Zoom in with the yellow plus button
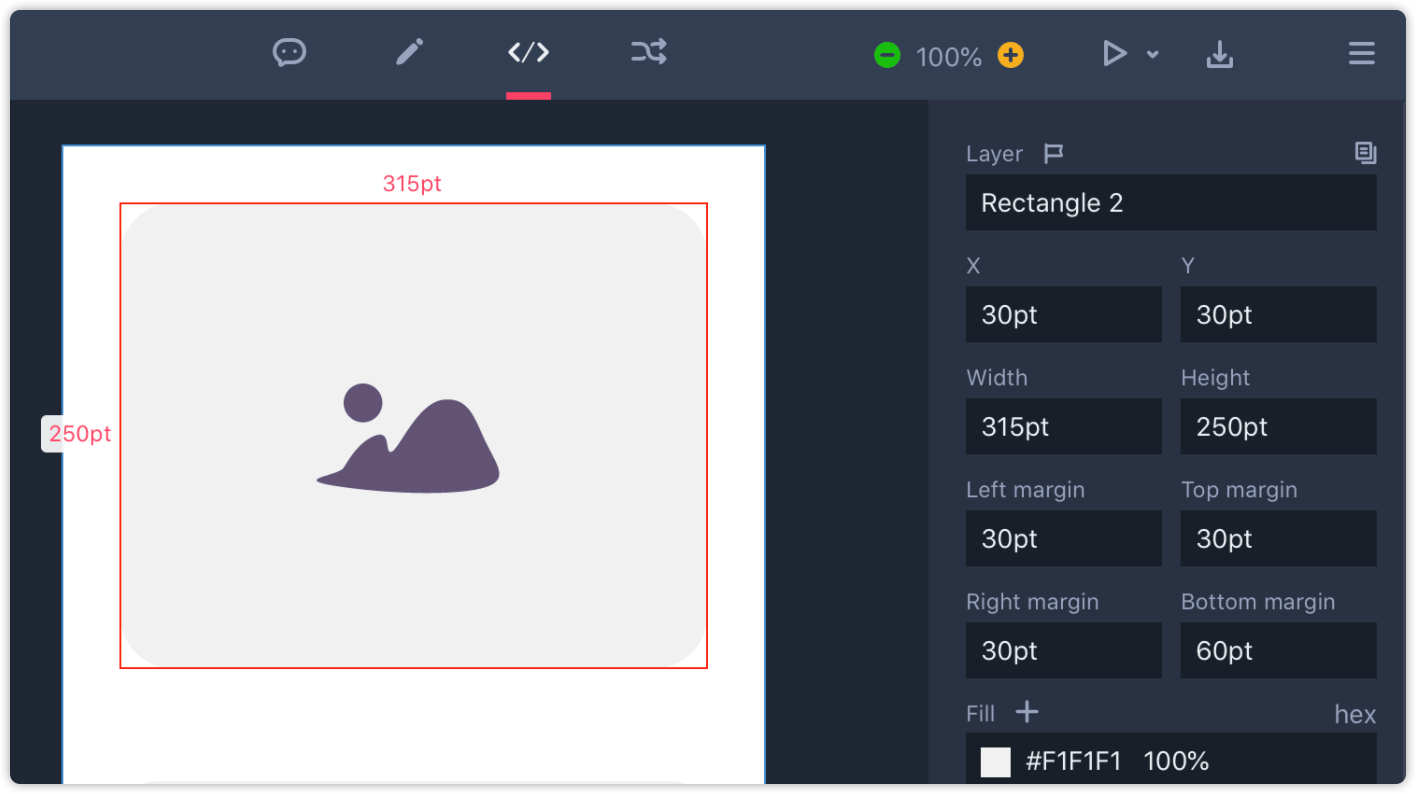 1011,55
